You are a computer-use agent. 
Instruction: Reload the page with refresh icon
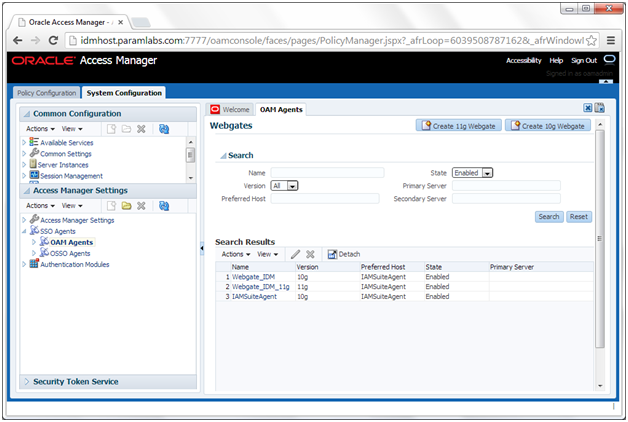point(53,40)
